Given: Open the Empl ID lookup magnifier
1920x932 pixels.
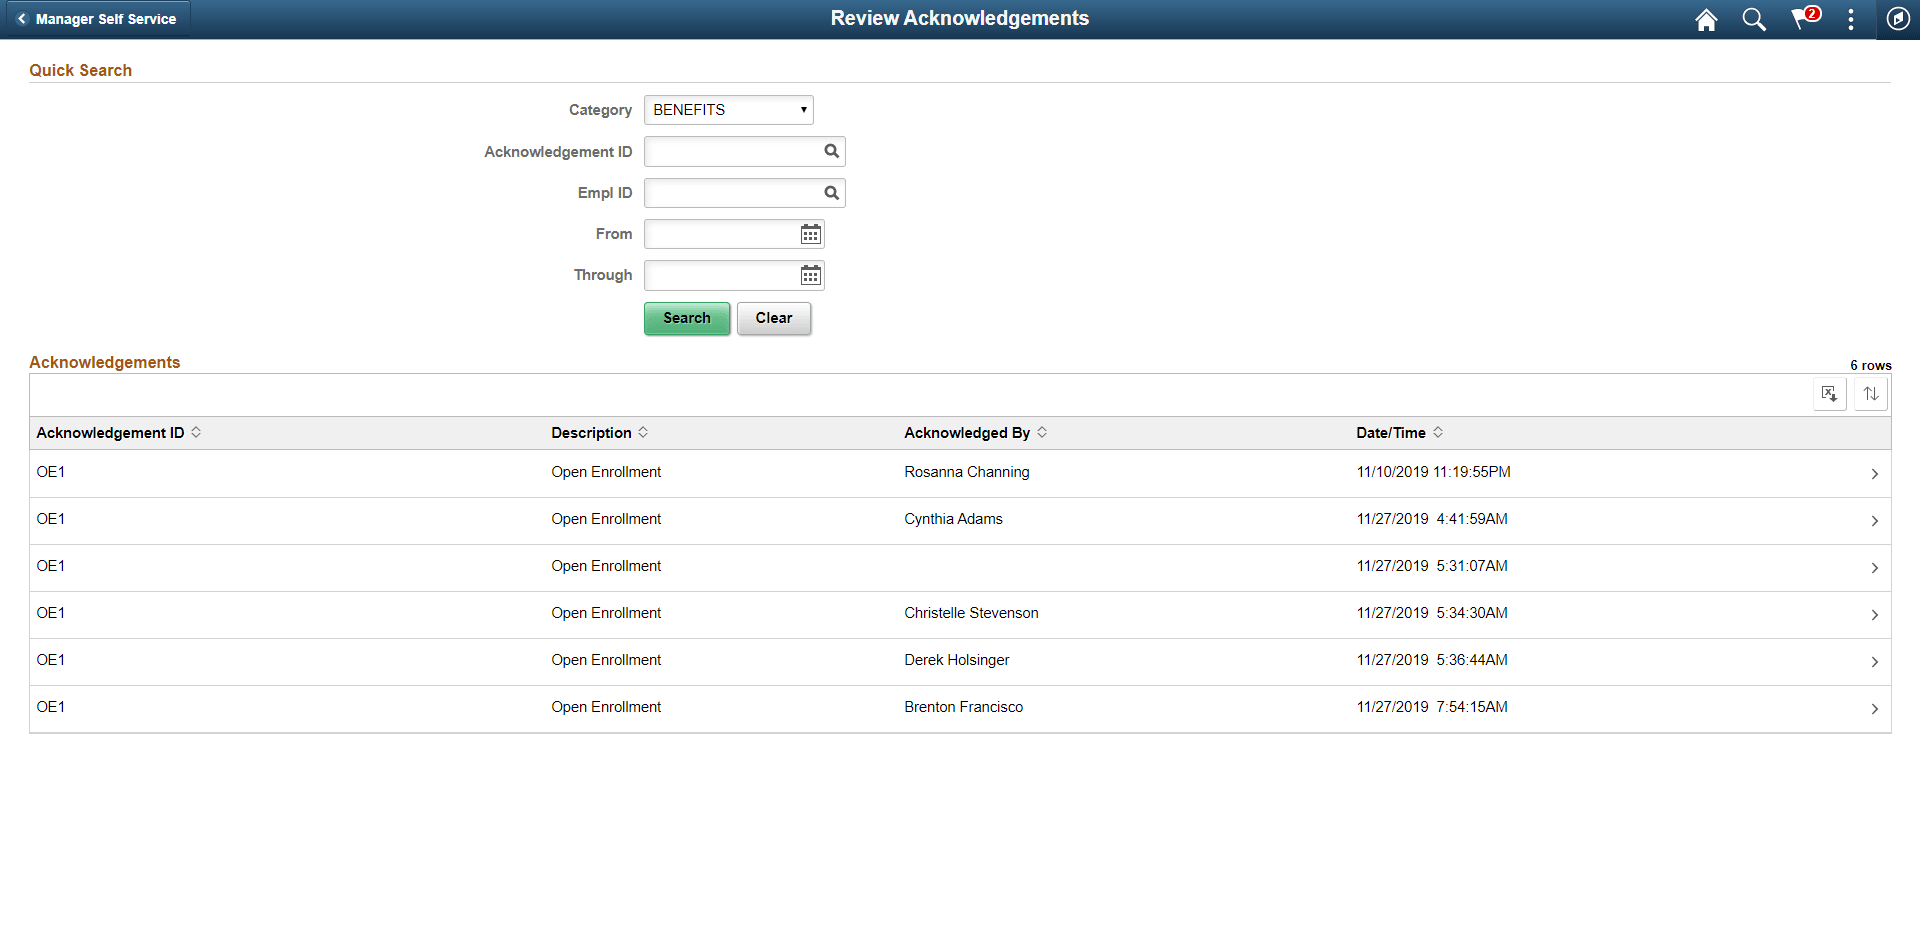Looking at the screenshot, I should [831, 192].
